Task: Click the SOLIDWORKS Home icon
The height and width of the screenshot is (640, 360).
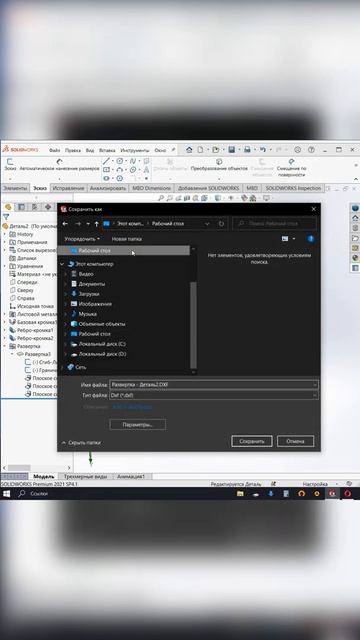Action: pos(189,150)
